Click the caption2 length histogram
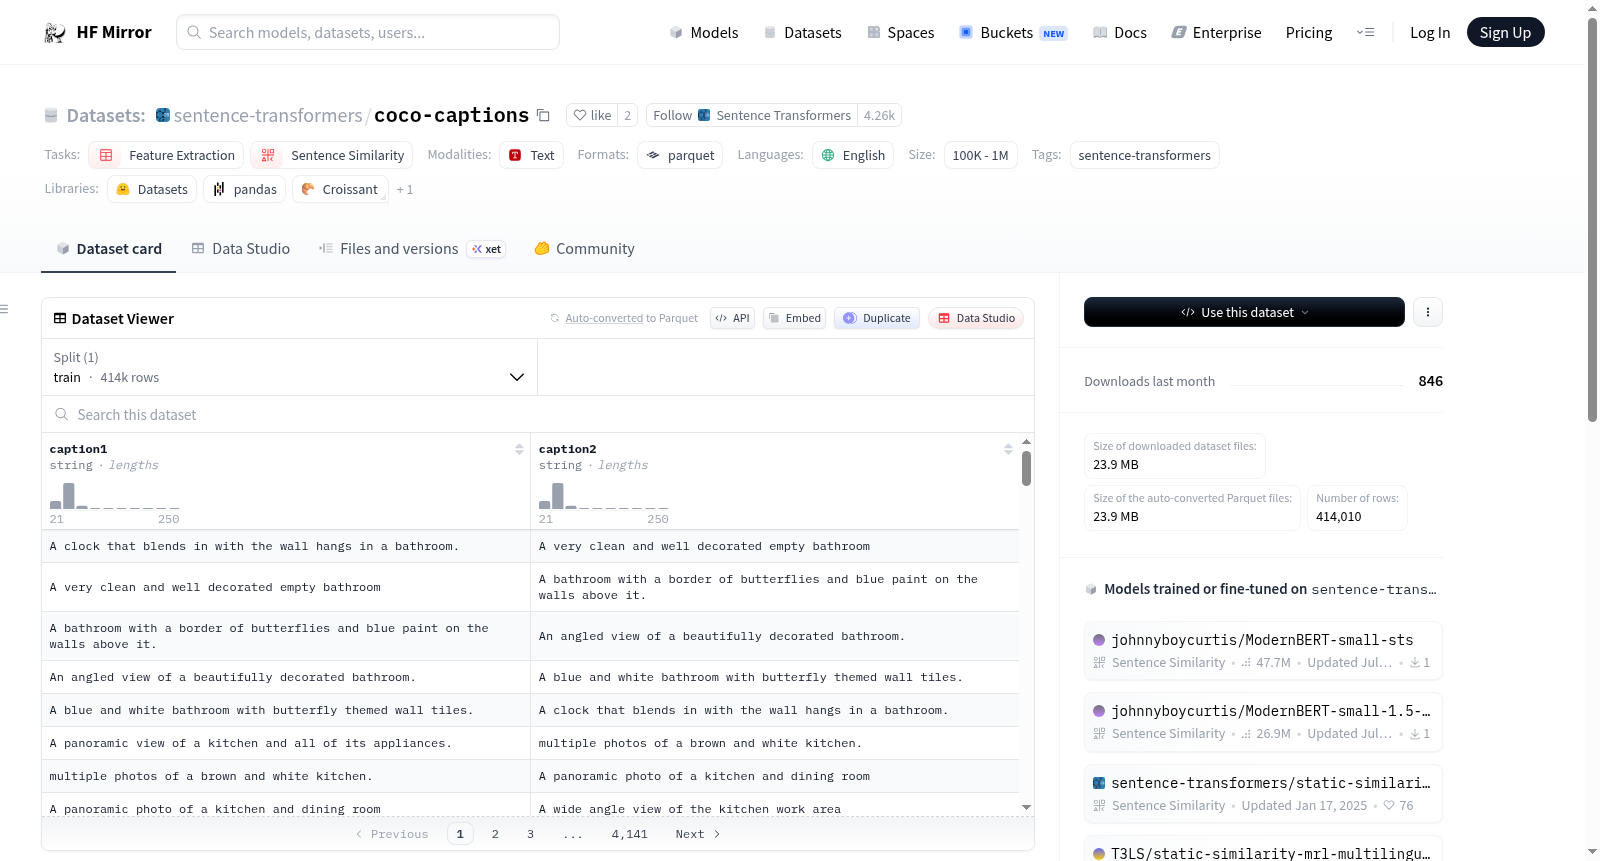1600x861 pixels. pos(603,496)
